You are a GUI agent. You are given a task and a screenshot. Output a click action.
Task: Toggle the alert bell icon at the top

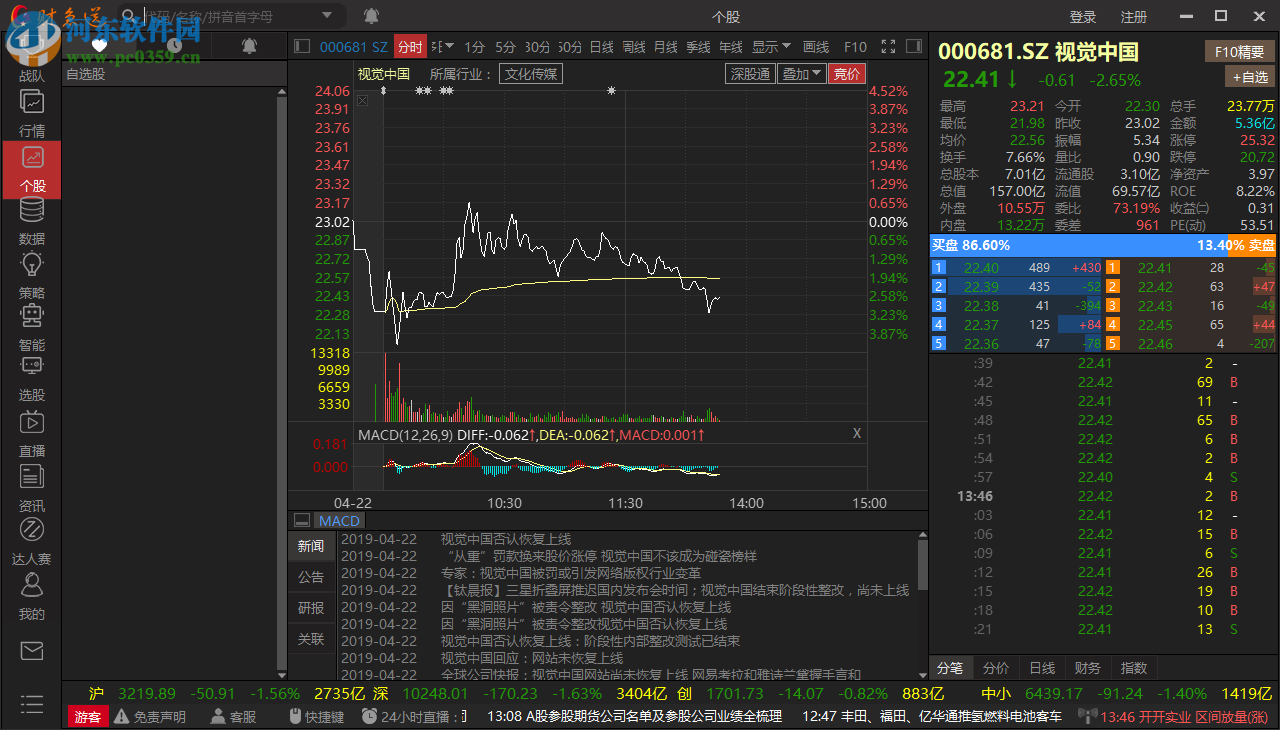[x=370, y=16]
